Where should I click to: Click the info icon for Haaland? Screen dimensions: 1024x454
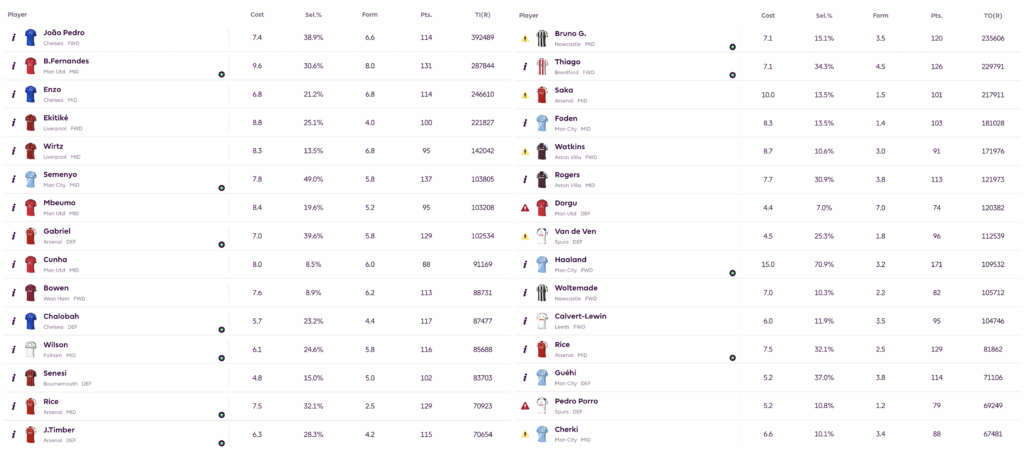[x=525, y=264]
